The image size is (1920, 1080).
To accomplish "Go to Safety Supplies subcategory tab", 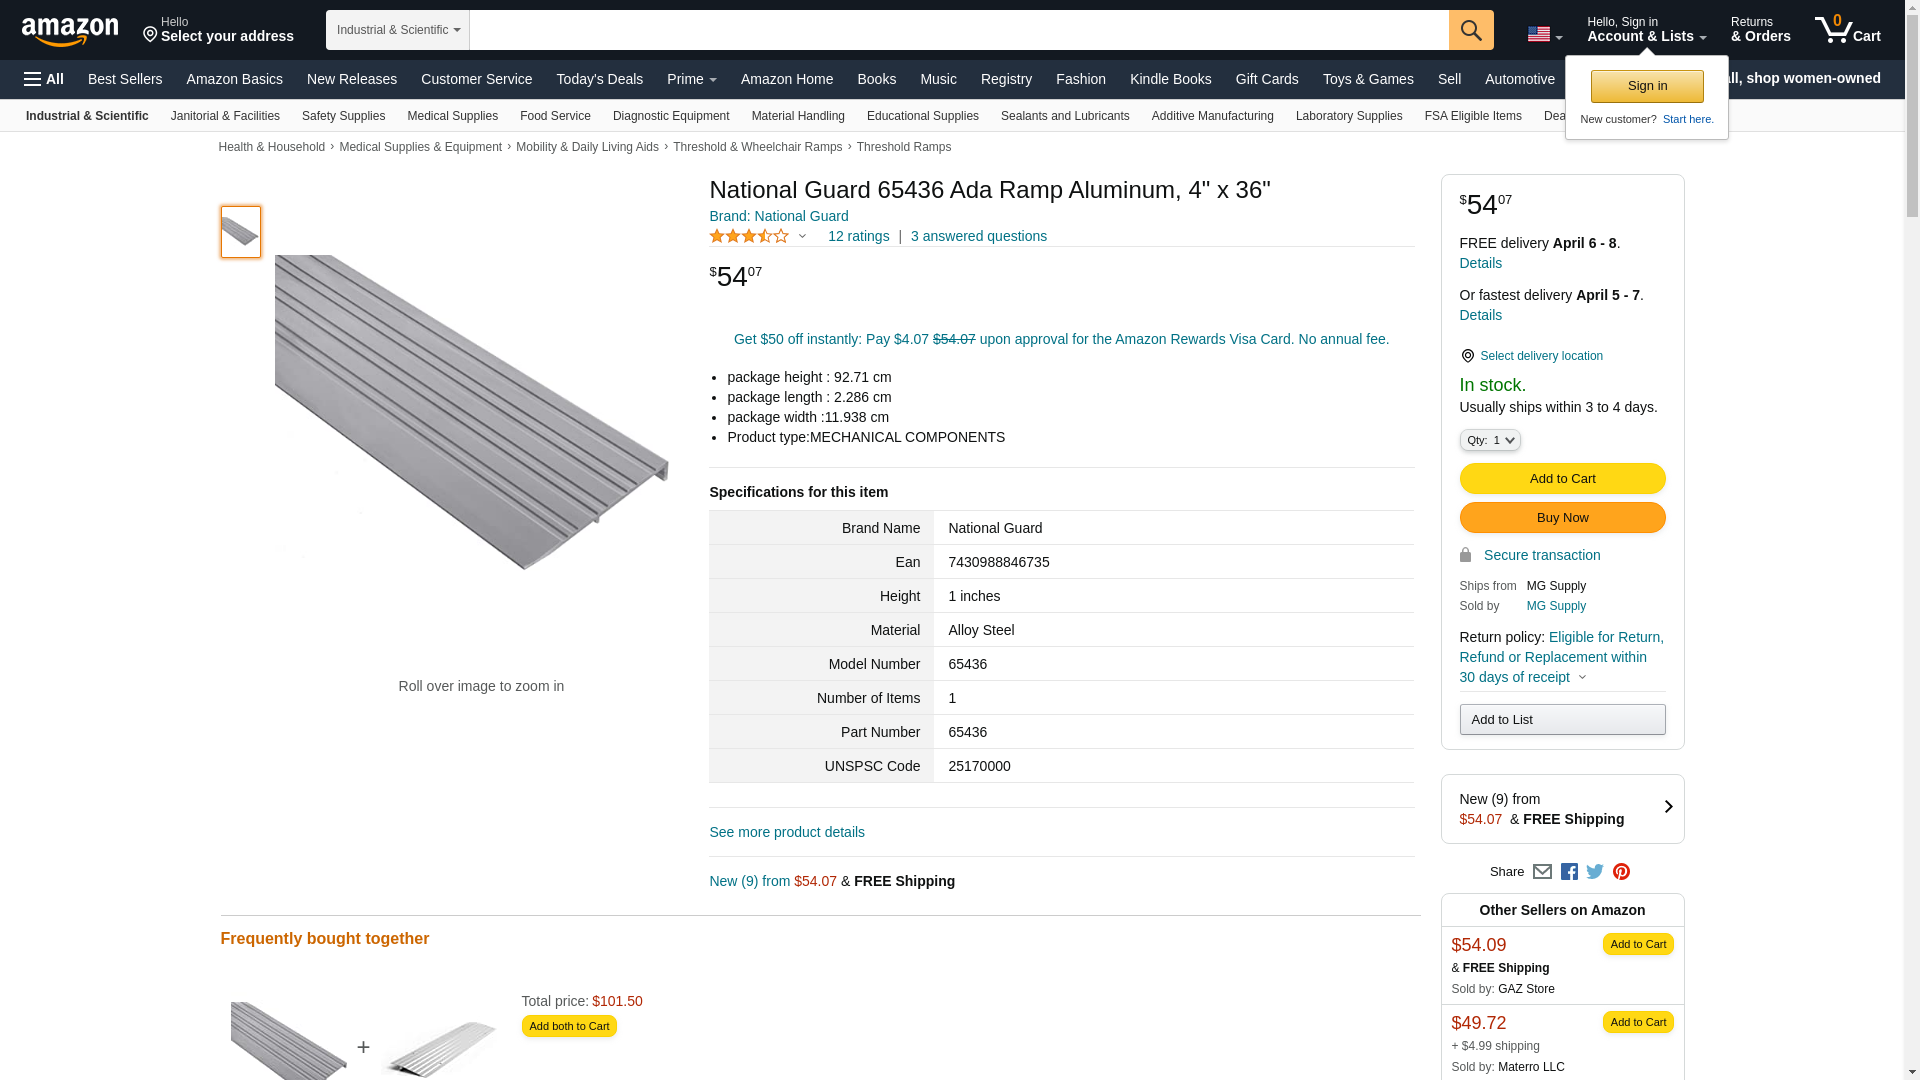I will pyautogui.click(x=343, y=116).
